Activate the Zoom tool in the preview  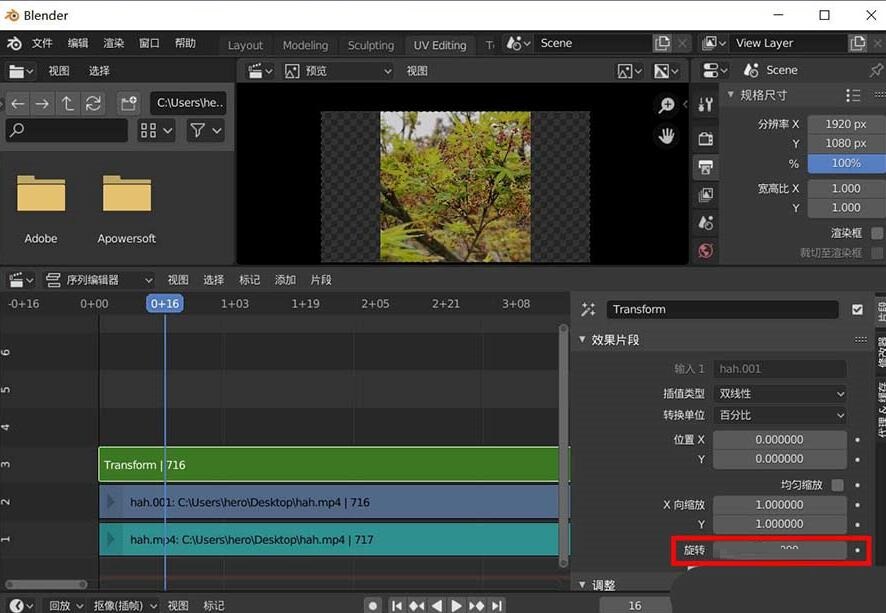(x=668, y=104)
